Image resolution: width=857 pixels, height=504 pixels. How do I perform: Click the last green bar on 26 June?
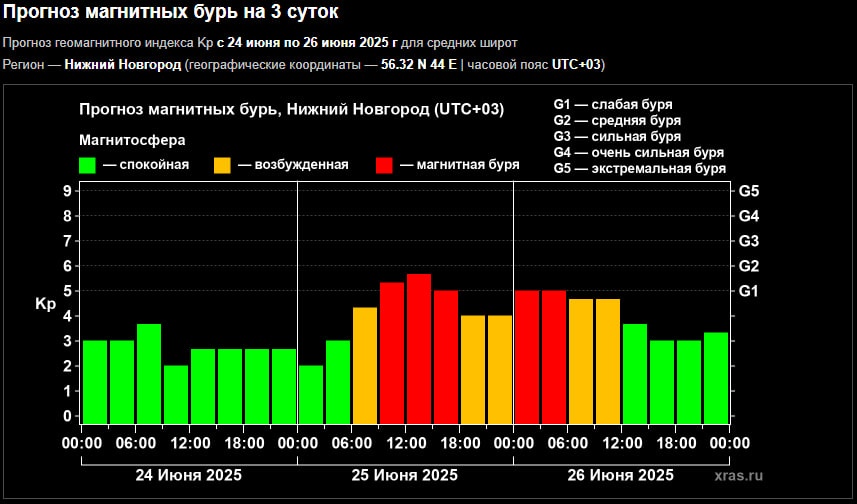click(x=715, y=377)
